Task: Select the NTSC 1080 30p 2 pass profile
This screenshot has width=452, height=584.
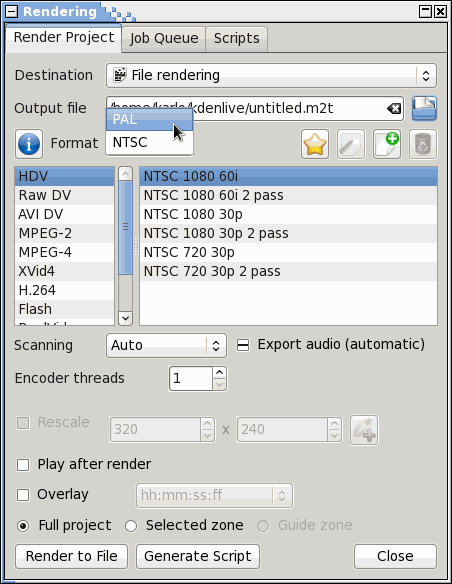Action: coord(289,234)
